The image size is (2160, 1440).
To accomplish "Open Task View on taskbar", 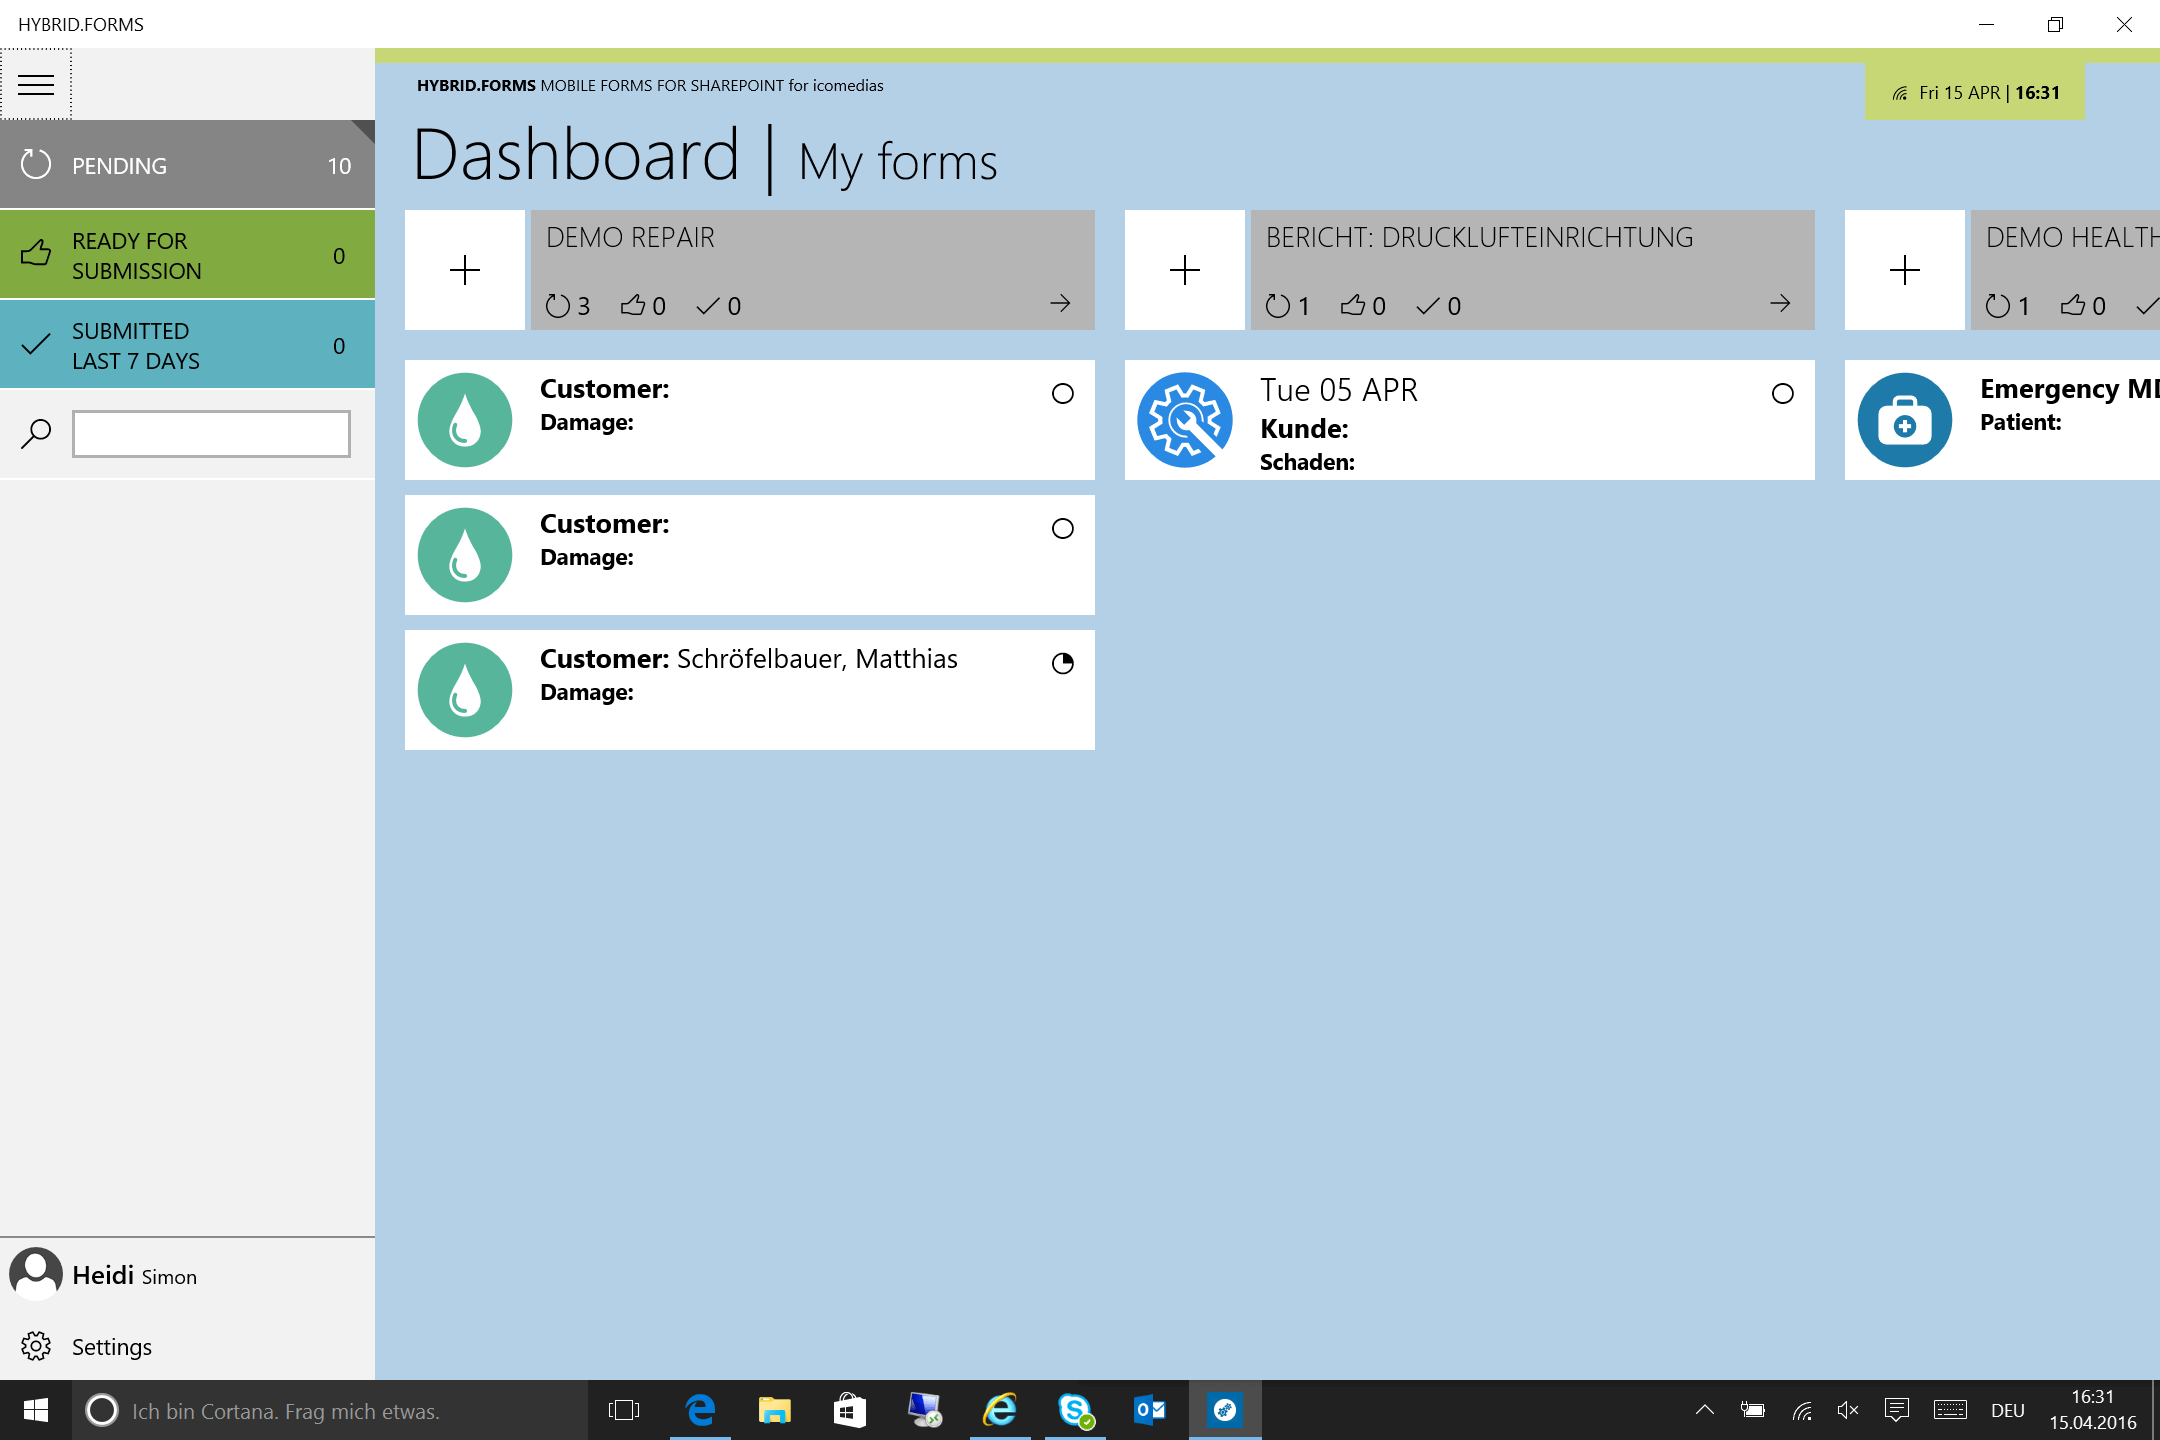I will coord(624,1410).
